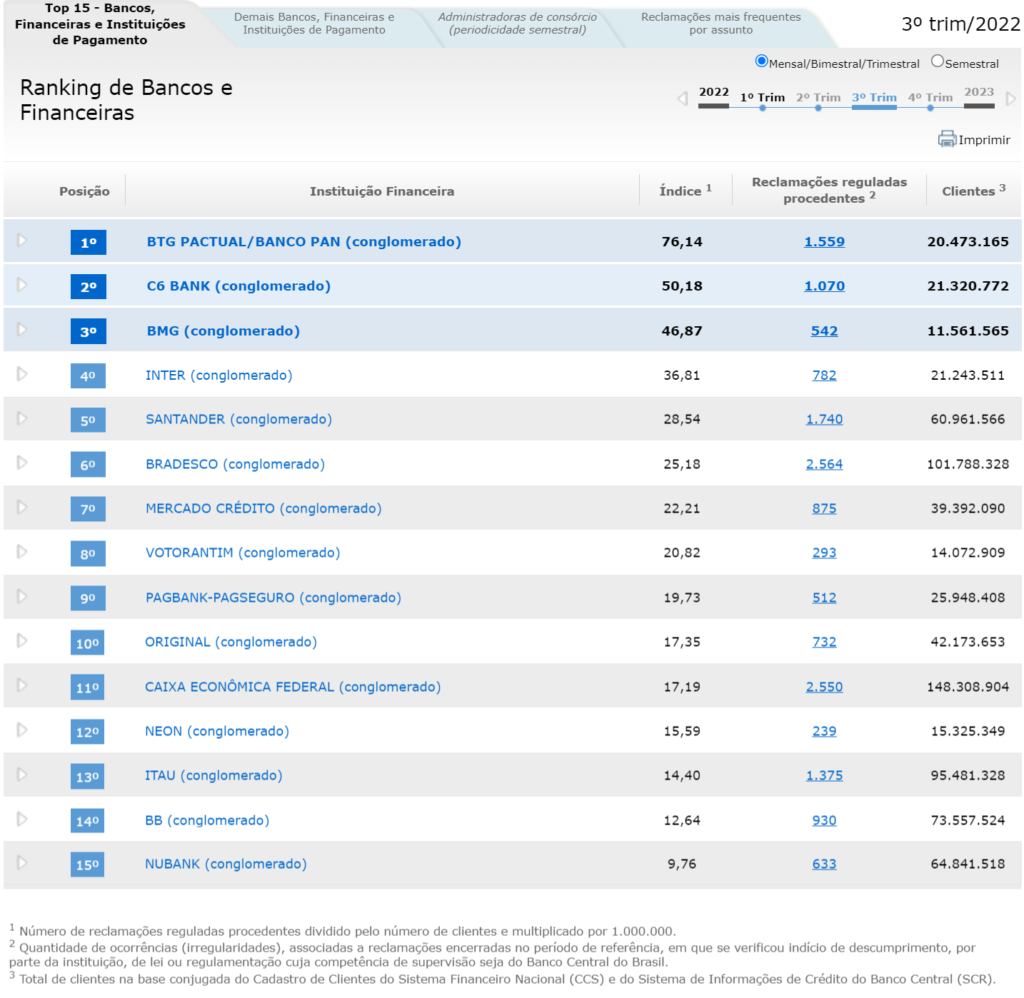Advance timeline with right arrow

[1011, 99]
